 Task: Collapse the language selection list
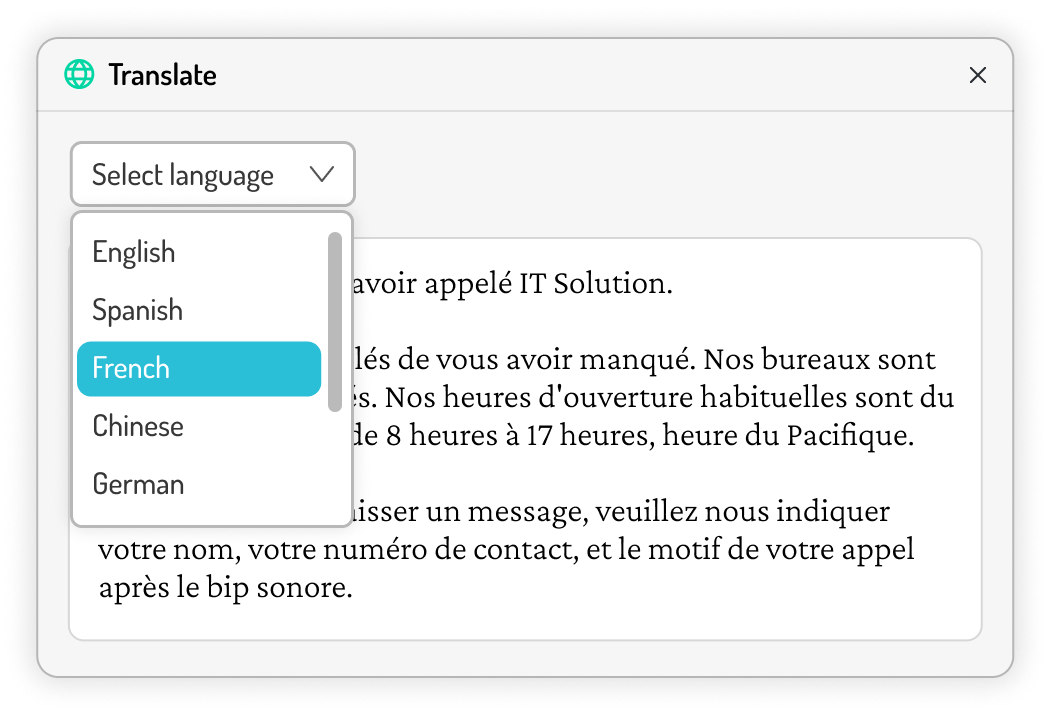(x=212, y=174)
